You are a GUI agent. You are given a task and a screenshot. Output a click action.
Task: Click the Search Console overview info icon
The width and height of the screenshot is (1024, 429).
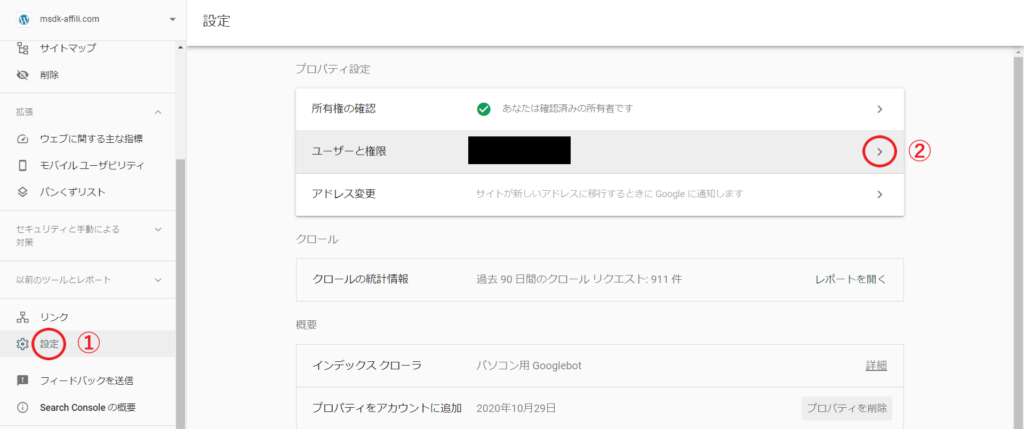(23, 407)
